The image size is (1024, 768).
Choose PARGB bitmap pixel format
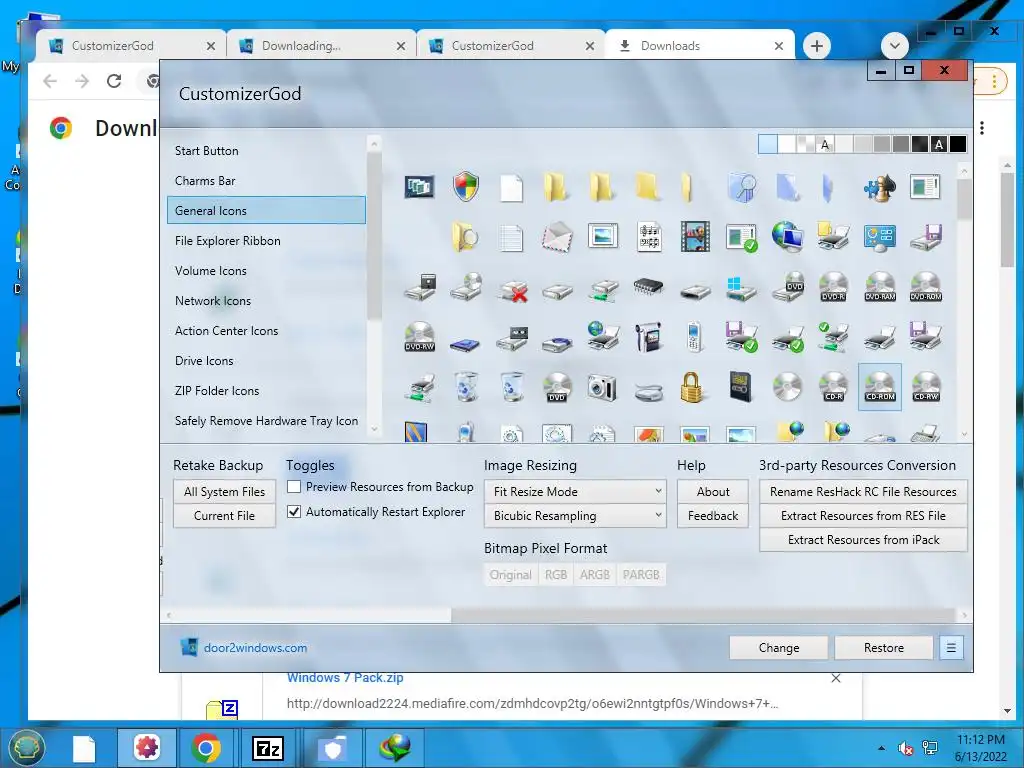(x=641, y=575)
